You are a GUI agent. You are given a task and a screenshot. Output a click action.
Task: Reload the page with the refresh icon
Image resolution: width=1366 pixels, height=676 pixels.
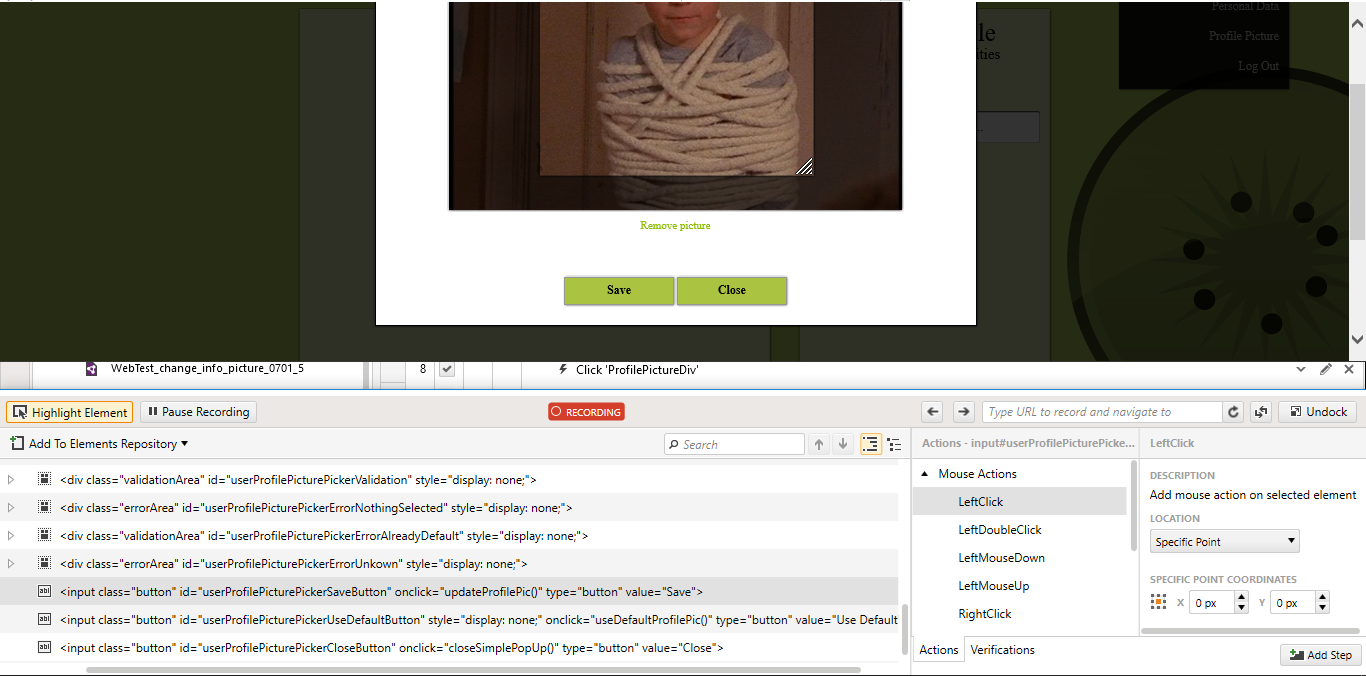[1234, 412]
